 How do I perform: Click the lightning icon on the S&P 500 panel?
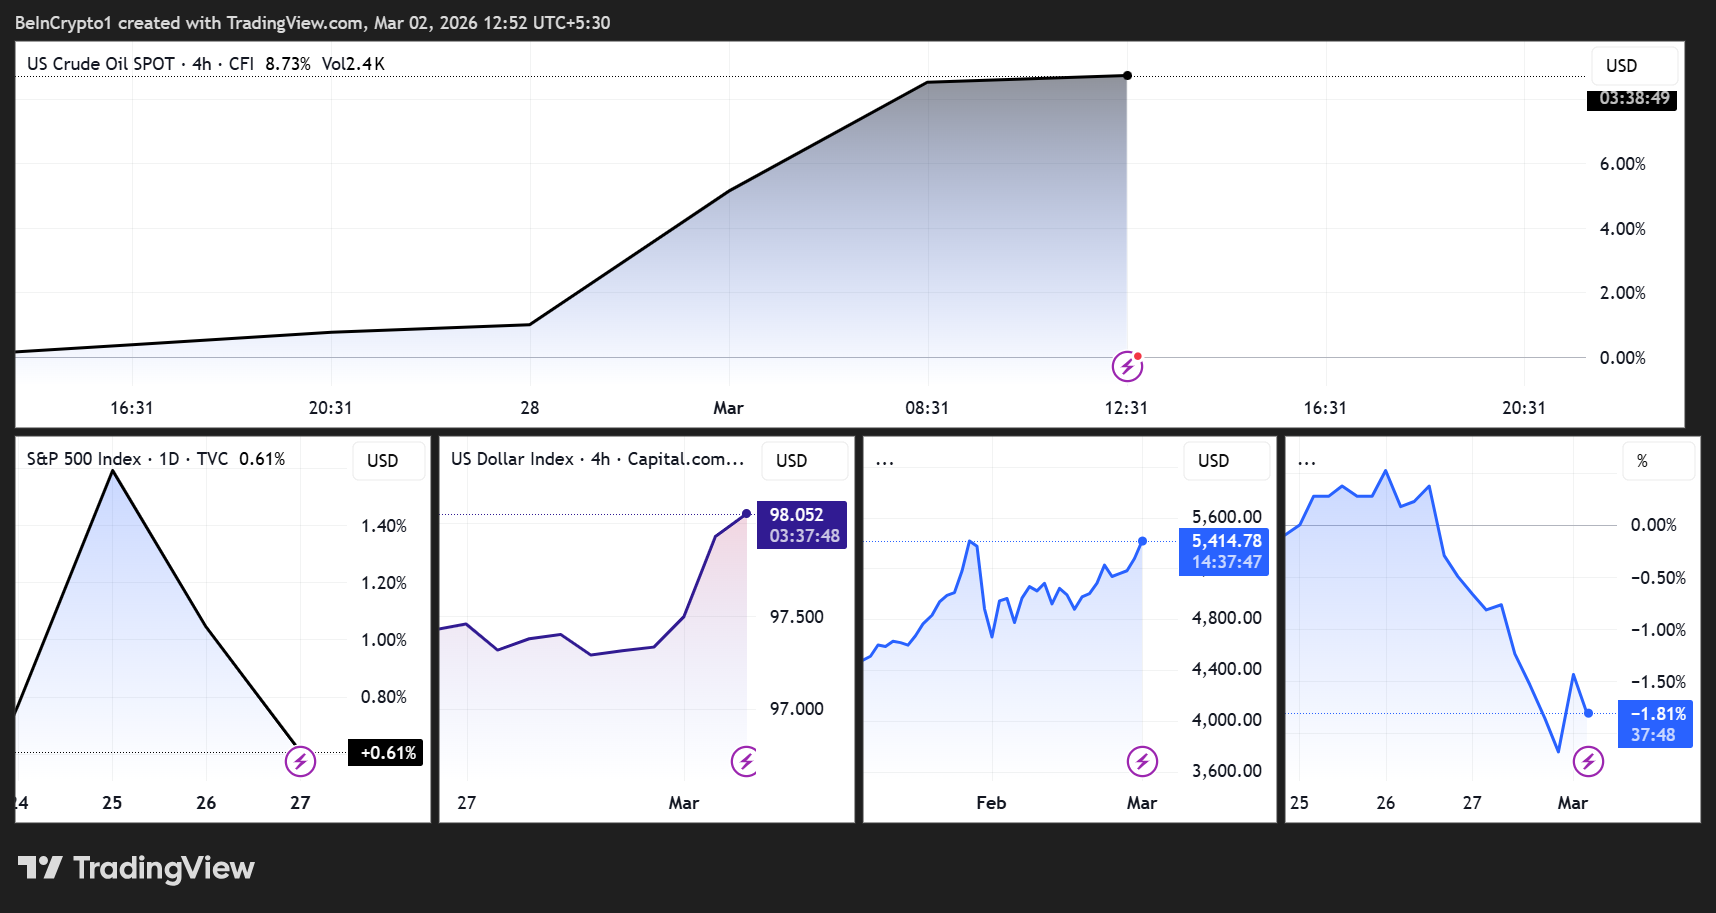click(301, 760)
